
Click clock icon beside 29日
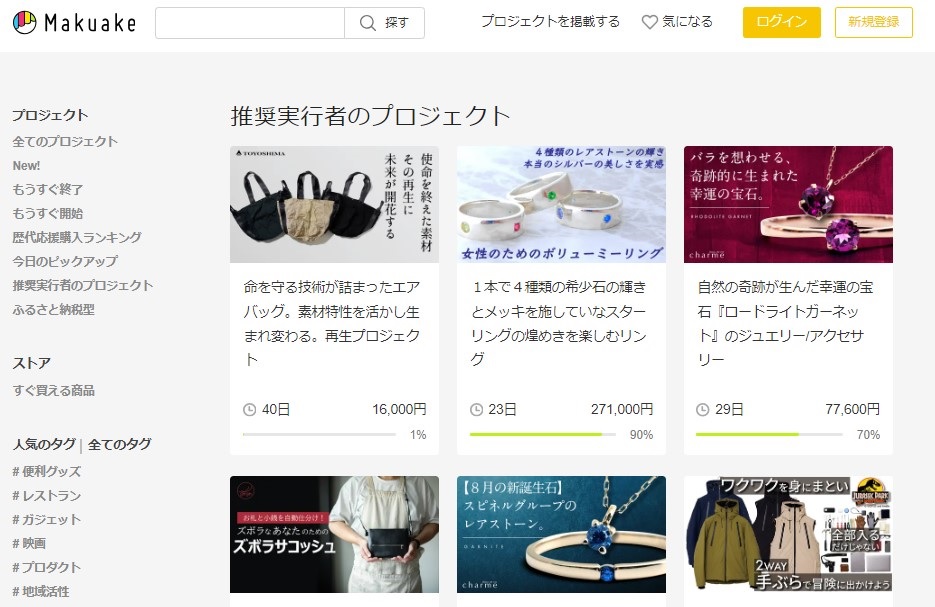coord(703,409)
